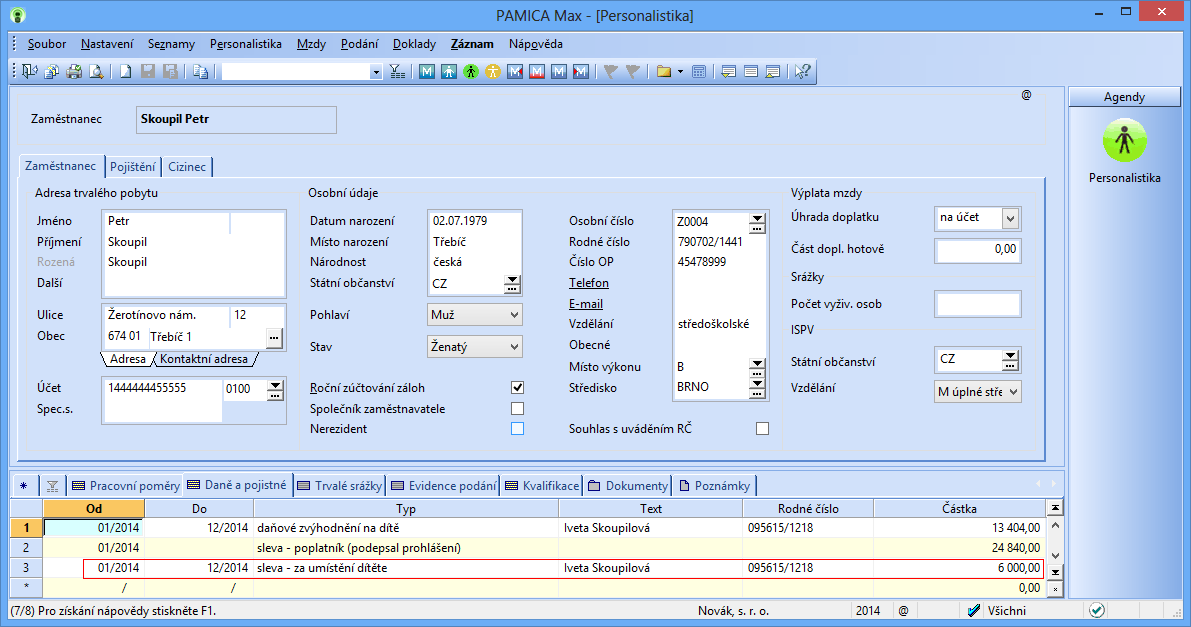Open print preview magnifier icon
Viewport: 1191px width, 627px height.
click(x=96, y=71)
